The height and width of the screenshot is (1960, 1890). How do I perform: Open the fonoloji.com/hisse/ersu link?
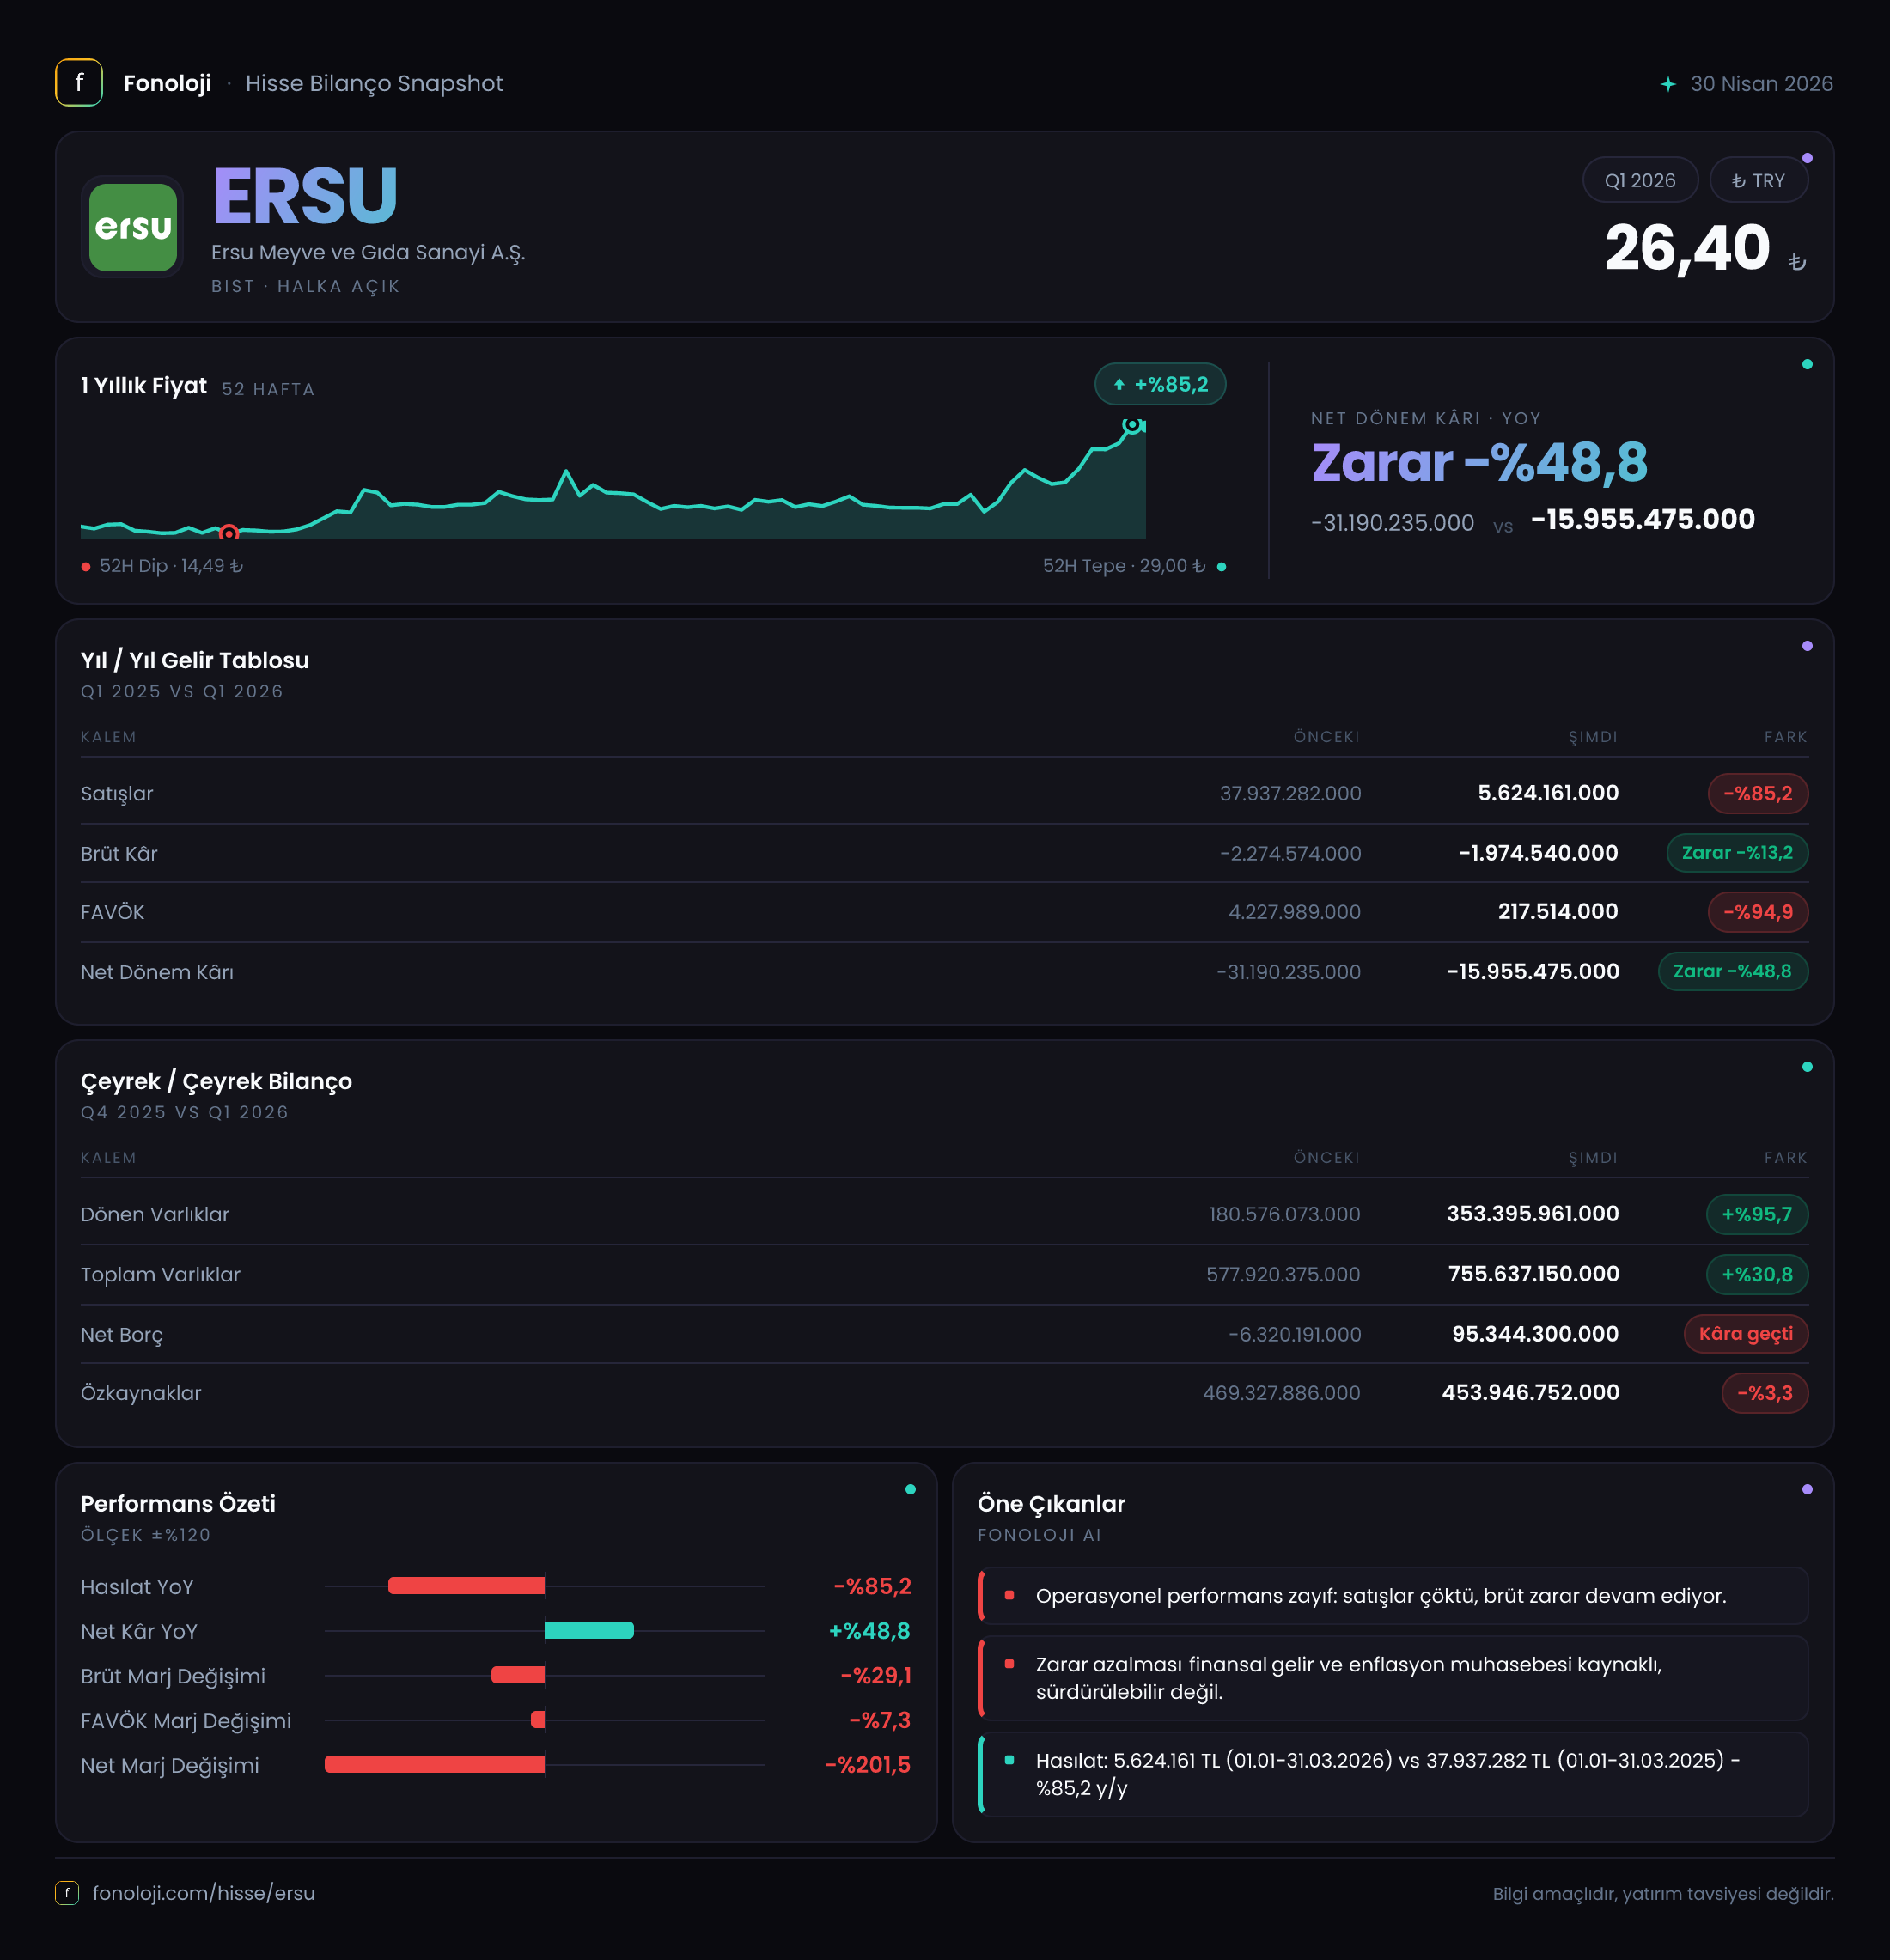204,1892
